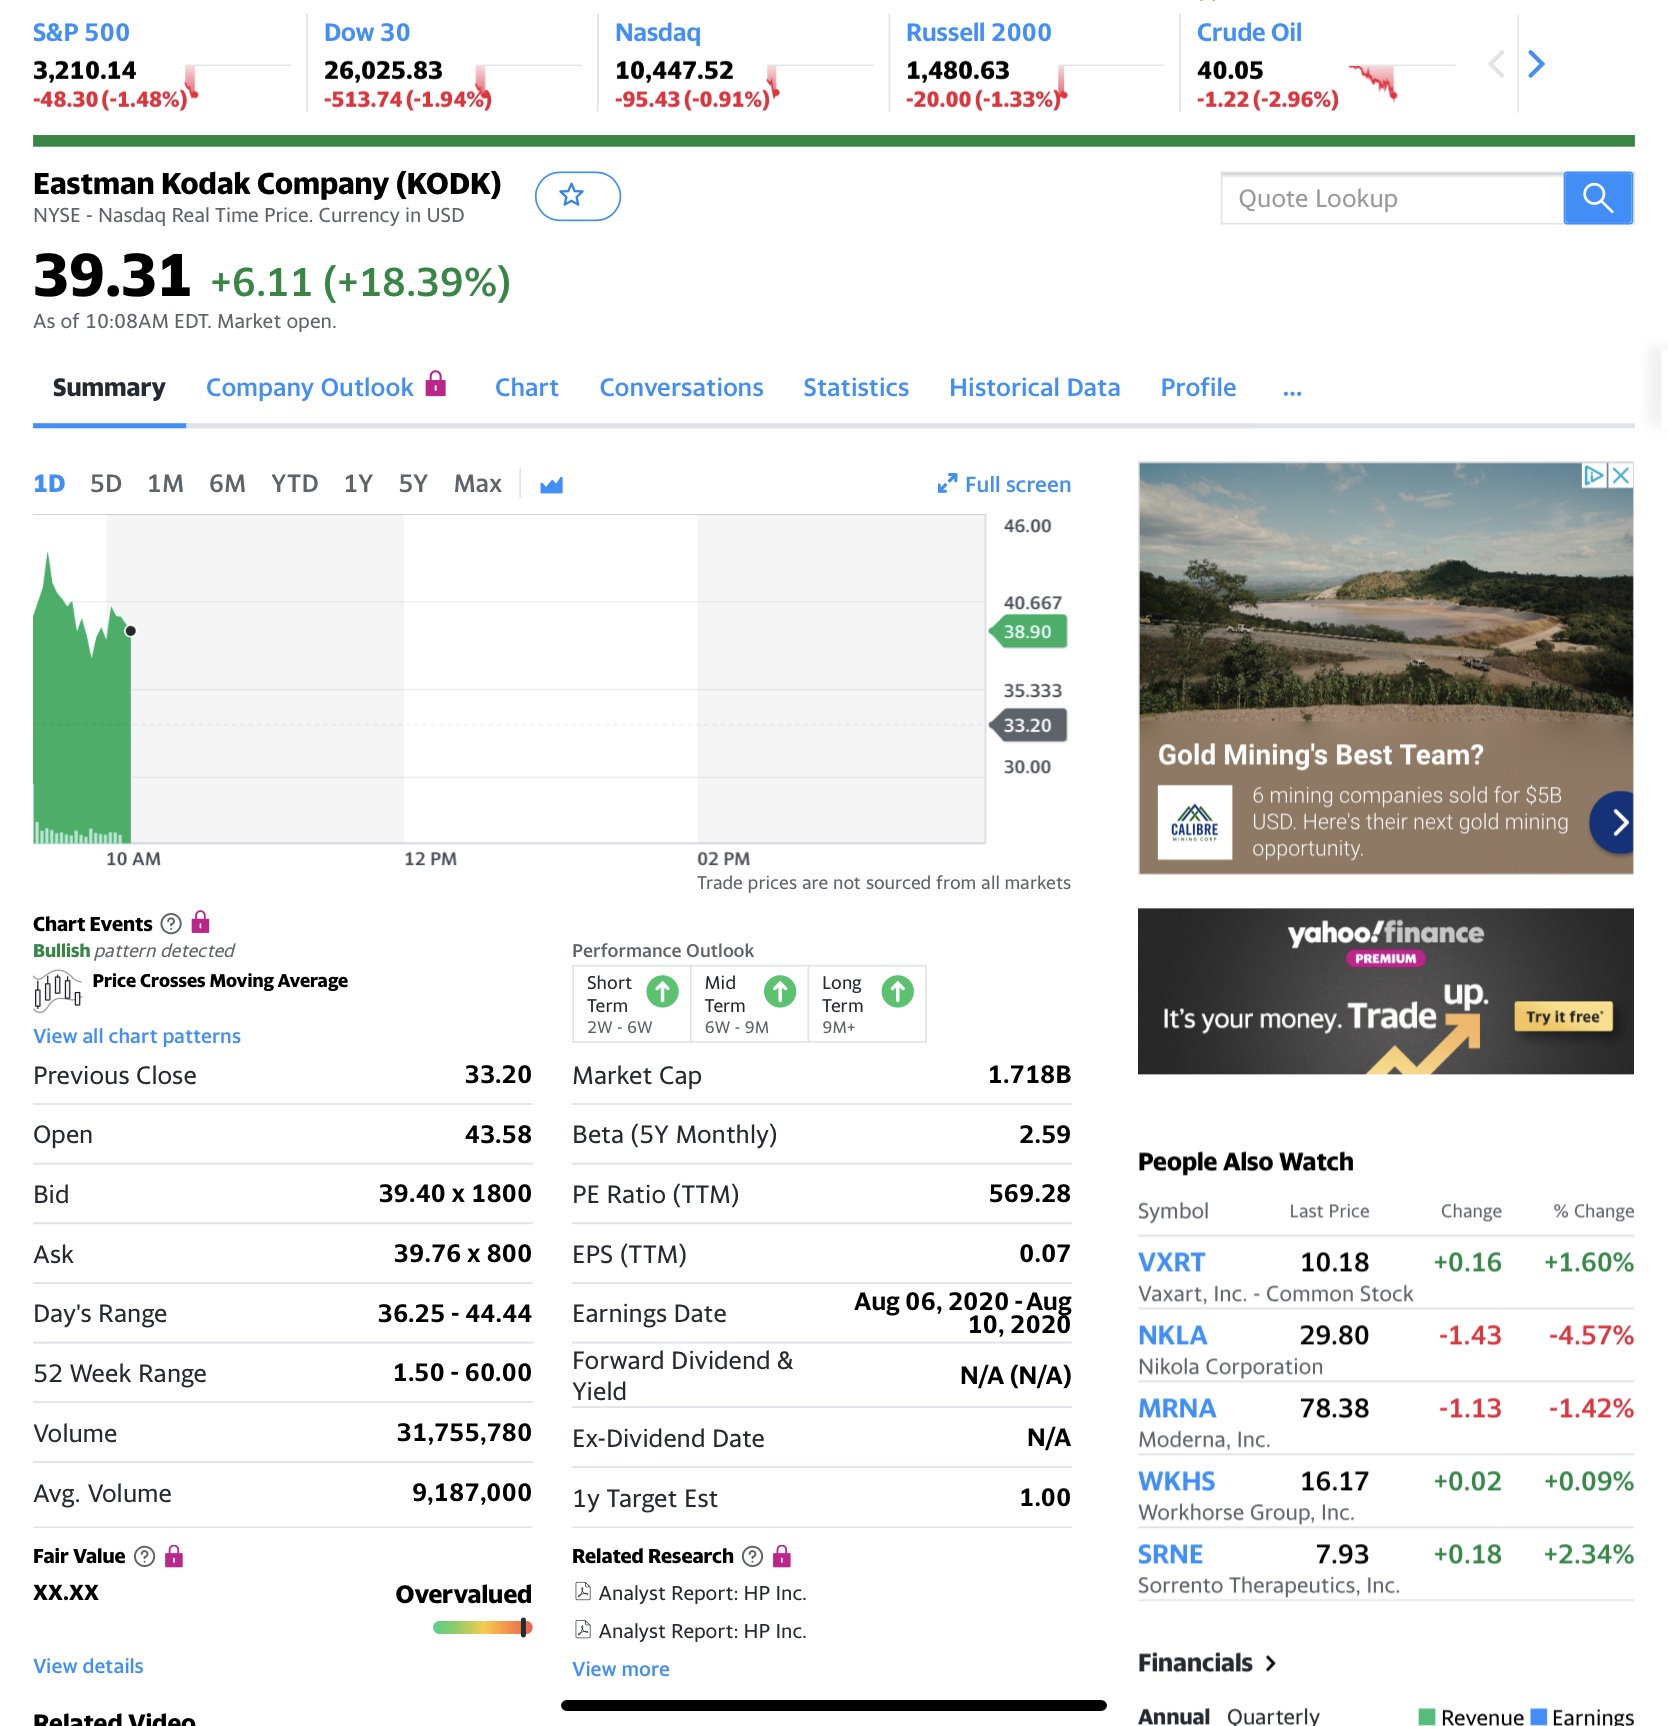Select Annual financials view
Viewport: 1668px width, 1726px height.
(x=1174, y=1716)
